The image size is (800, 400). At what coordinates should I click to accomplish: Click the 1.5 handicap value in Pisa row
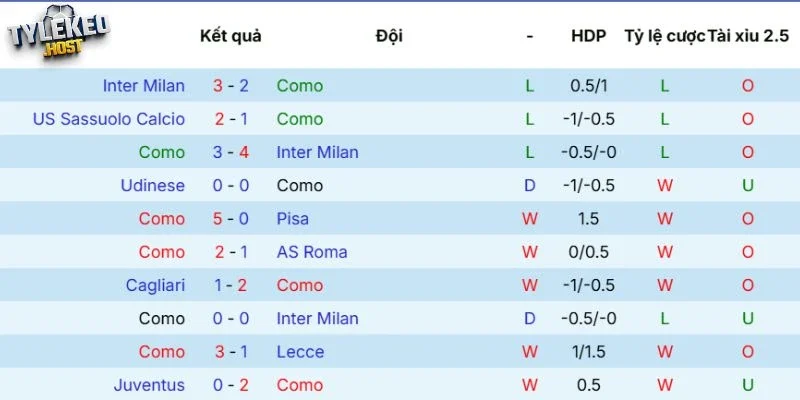[589, 218]
